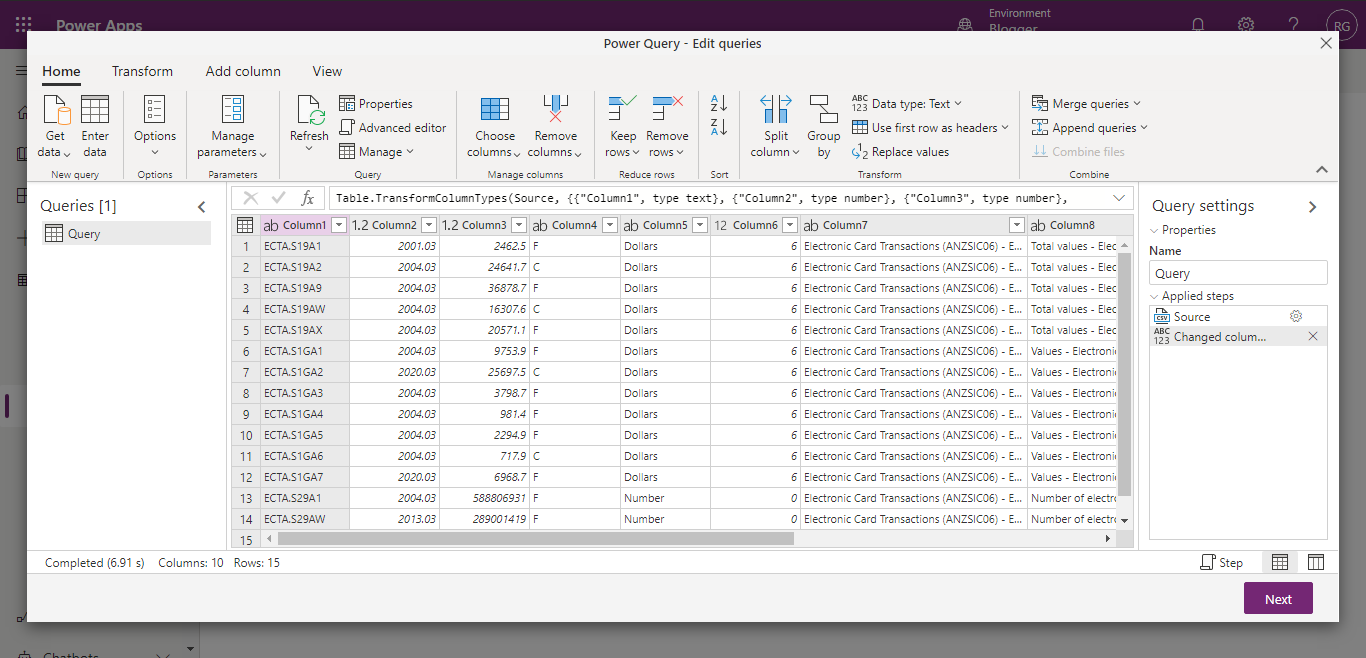Open Column3 filter dropdown

tap(520, 225)
